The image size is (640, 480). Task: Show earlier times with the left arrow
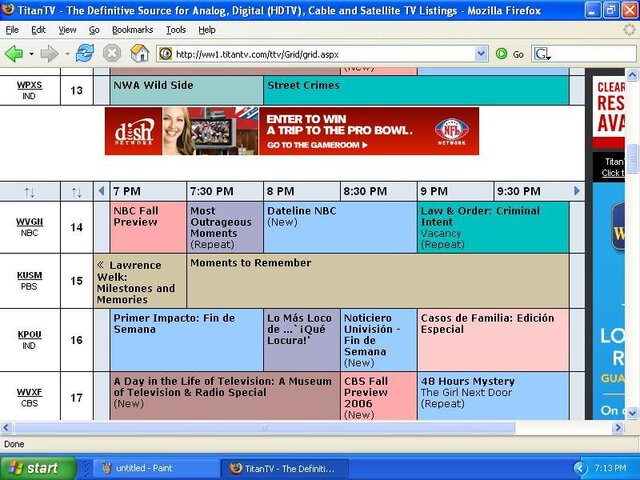point(101,191)
